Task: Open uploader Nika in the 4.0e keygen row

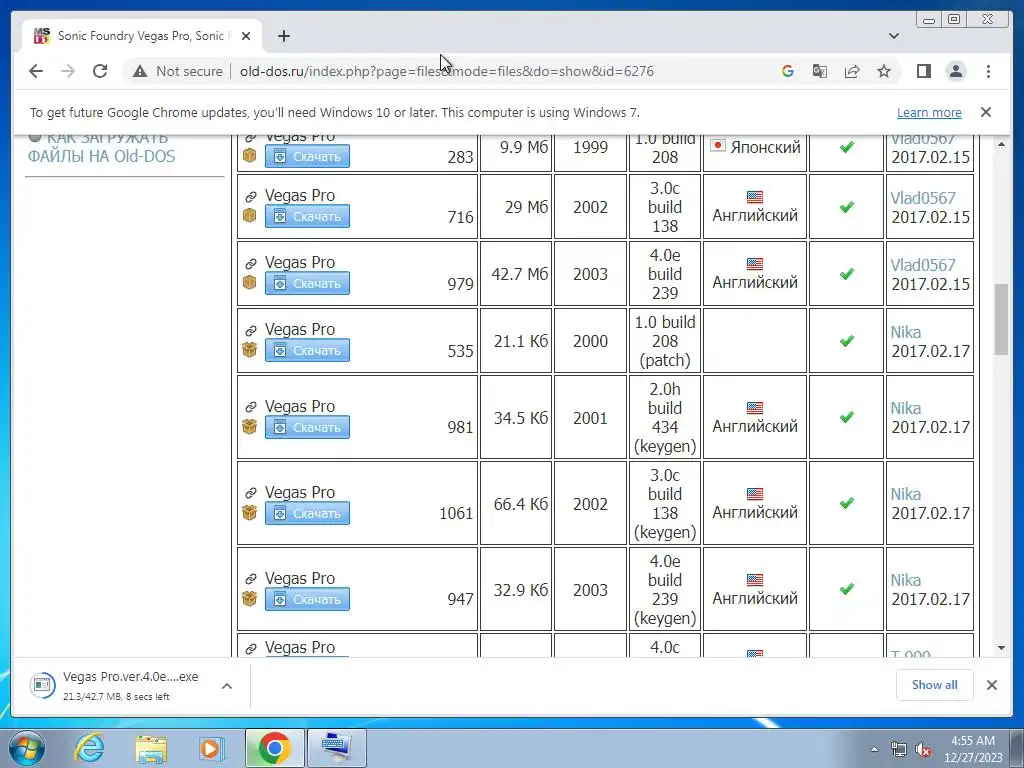Action: coord(906,581)
